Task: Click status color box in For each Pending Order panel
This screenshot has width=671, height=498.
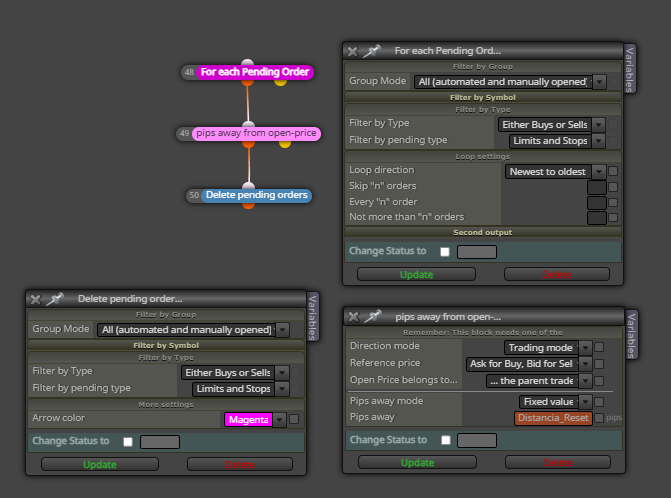Action: pyautogui.click(x=477, y=252)
